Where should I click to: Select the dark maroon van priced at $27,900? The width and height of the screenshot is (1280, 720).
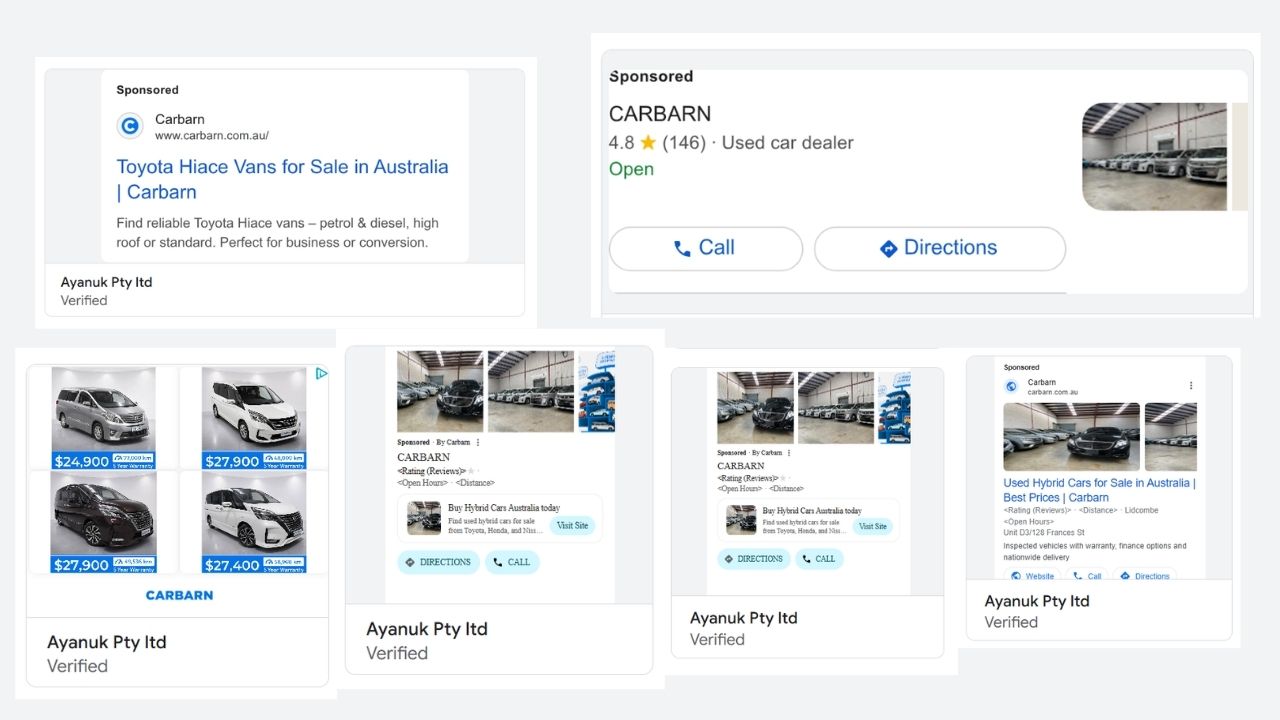(104, 522)
